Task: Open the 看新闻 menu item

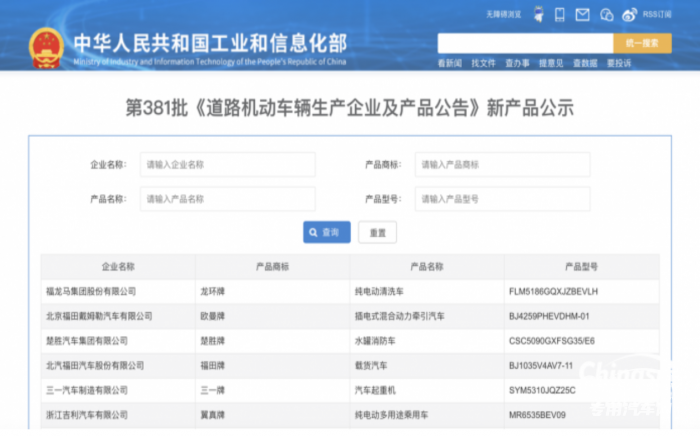Action: coord(450,63)
